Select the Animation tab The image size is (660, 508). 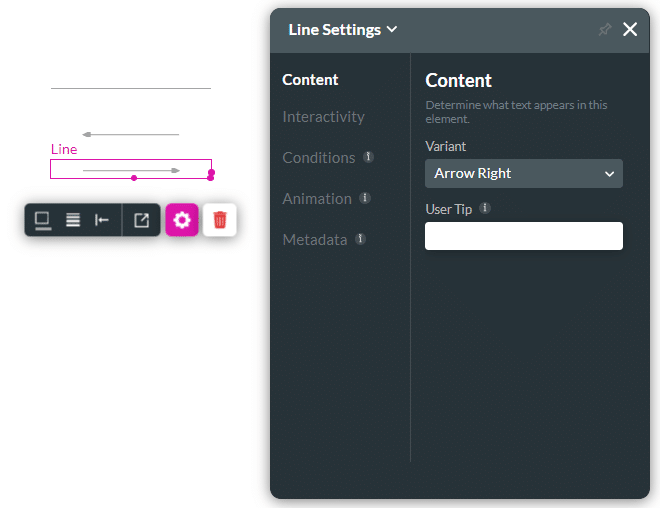pyautogui.click(x=316, y=199)
